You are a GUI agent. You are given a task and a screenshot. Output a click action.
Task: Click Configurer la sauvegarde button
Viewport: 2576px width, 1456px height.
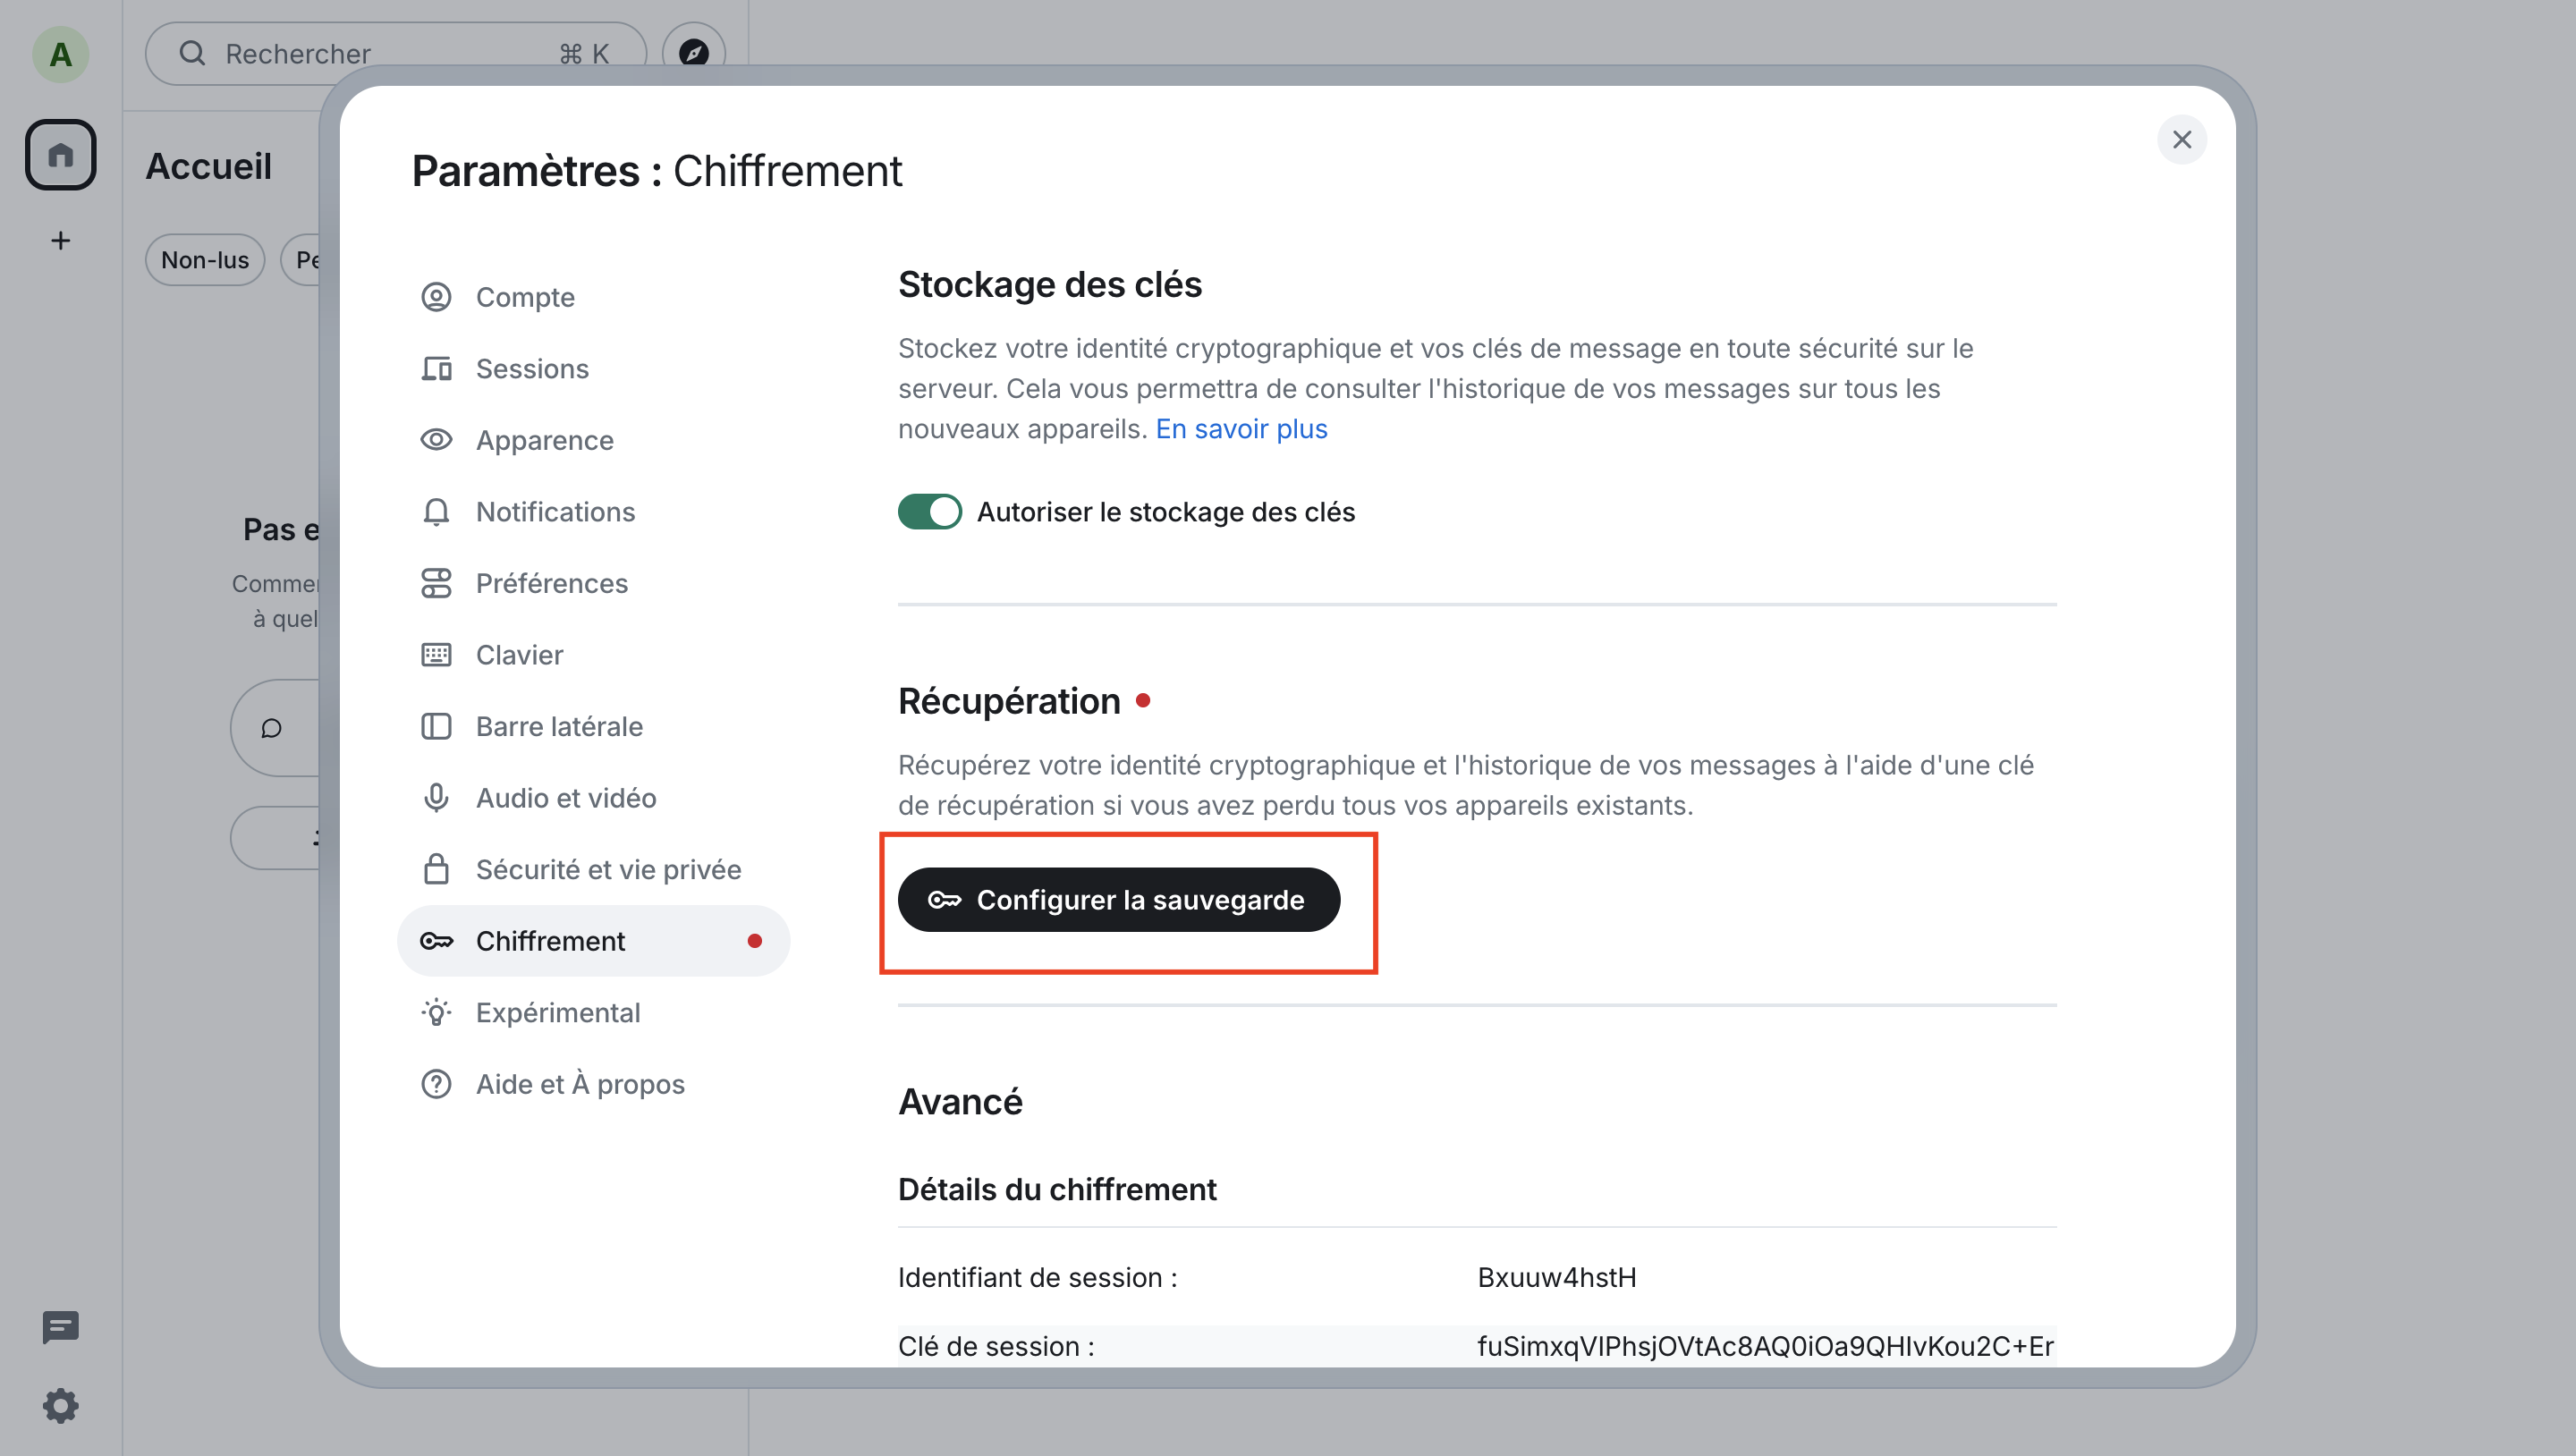(x=1118, y=900)
